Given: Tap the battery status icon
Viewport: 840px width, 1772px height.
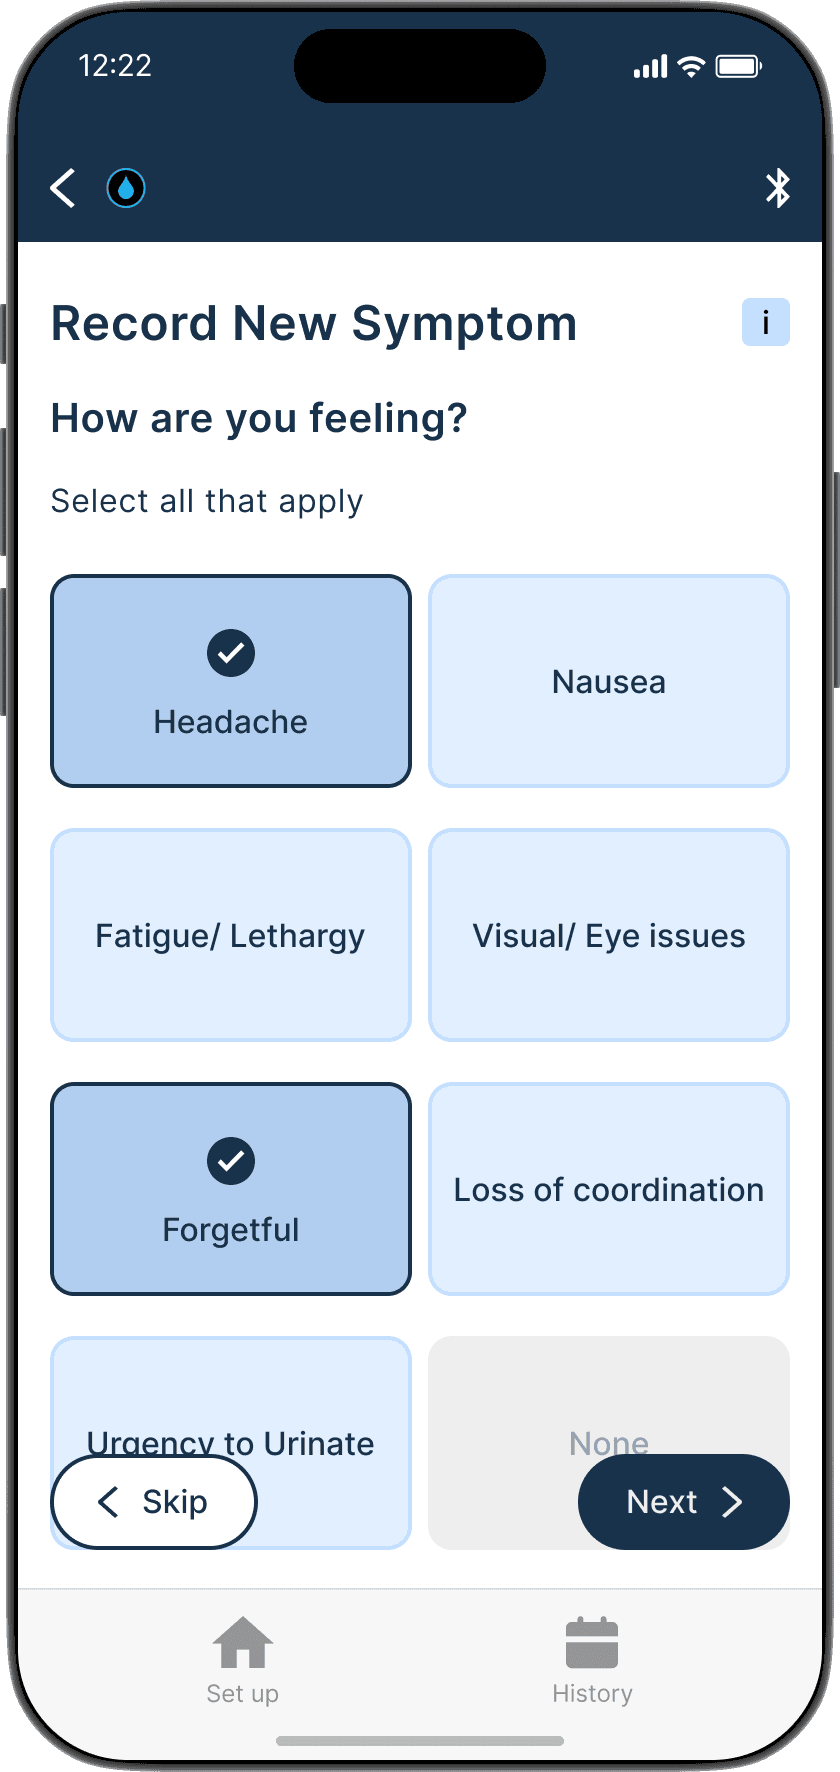Looking at the screenshot, I should tap(739, 67).
